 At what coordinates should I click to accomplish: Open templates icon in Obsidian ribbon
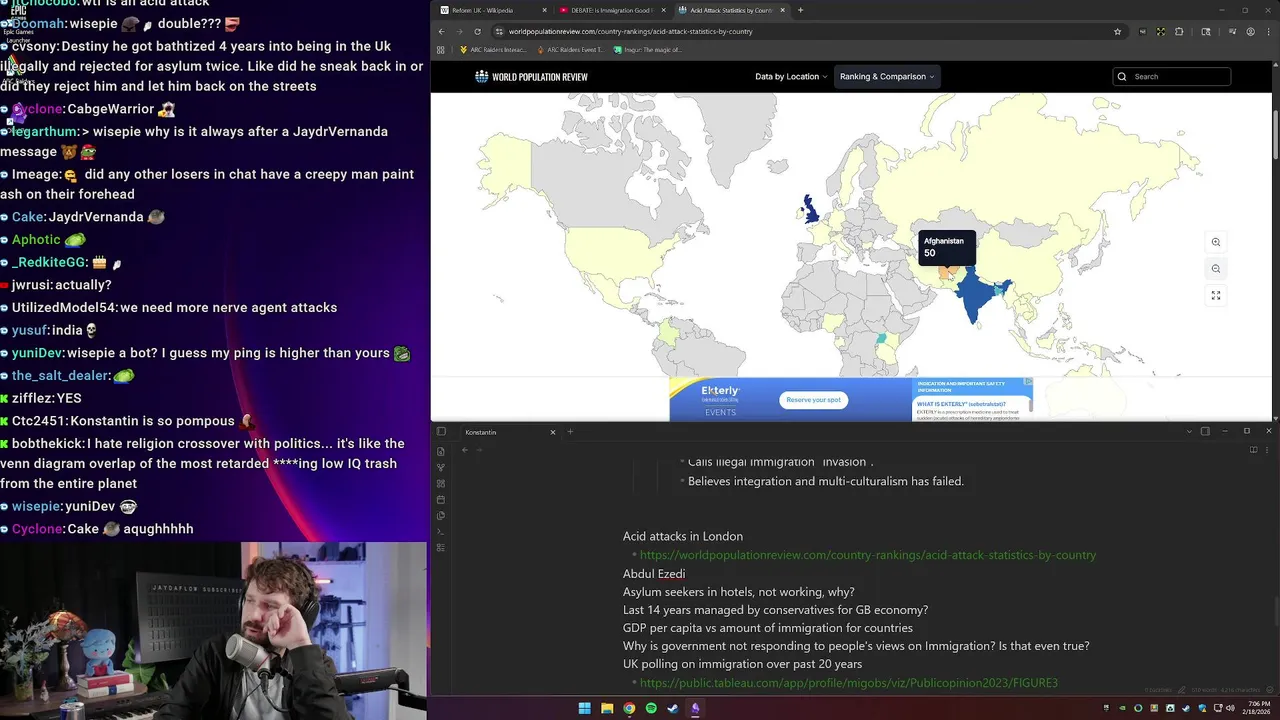click(x=441, y=515)
